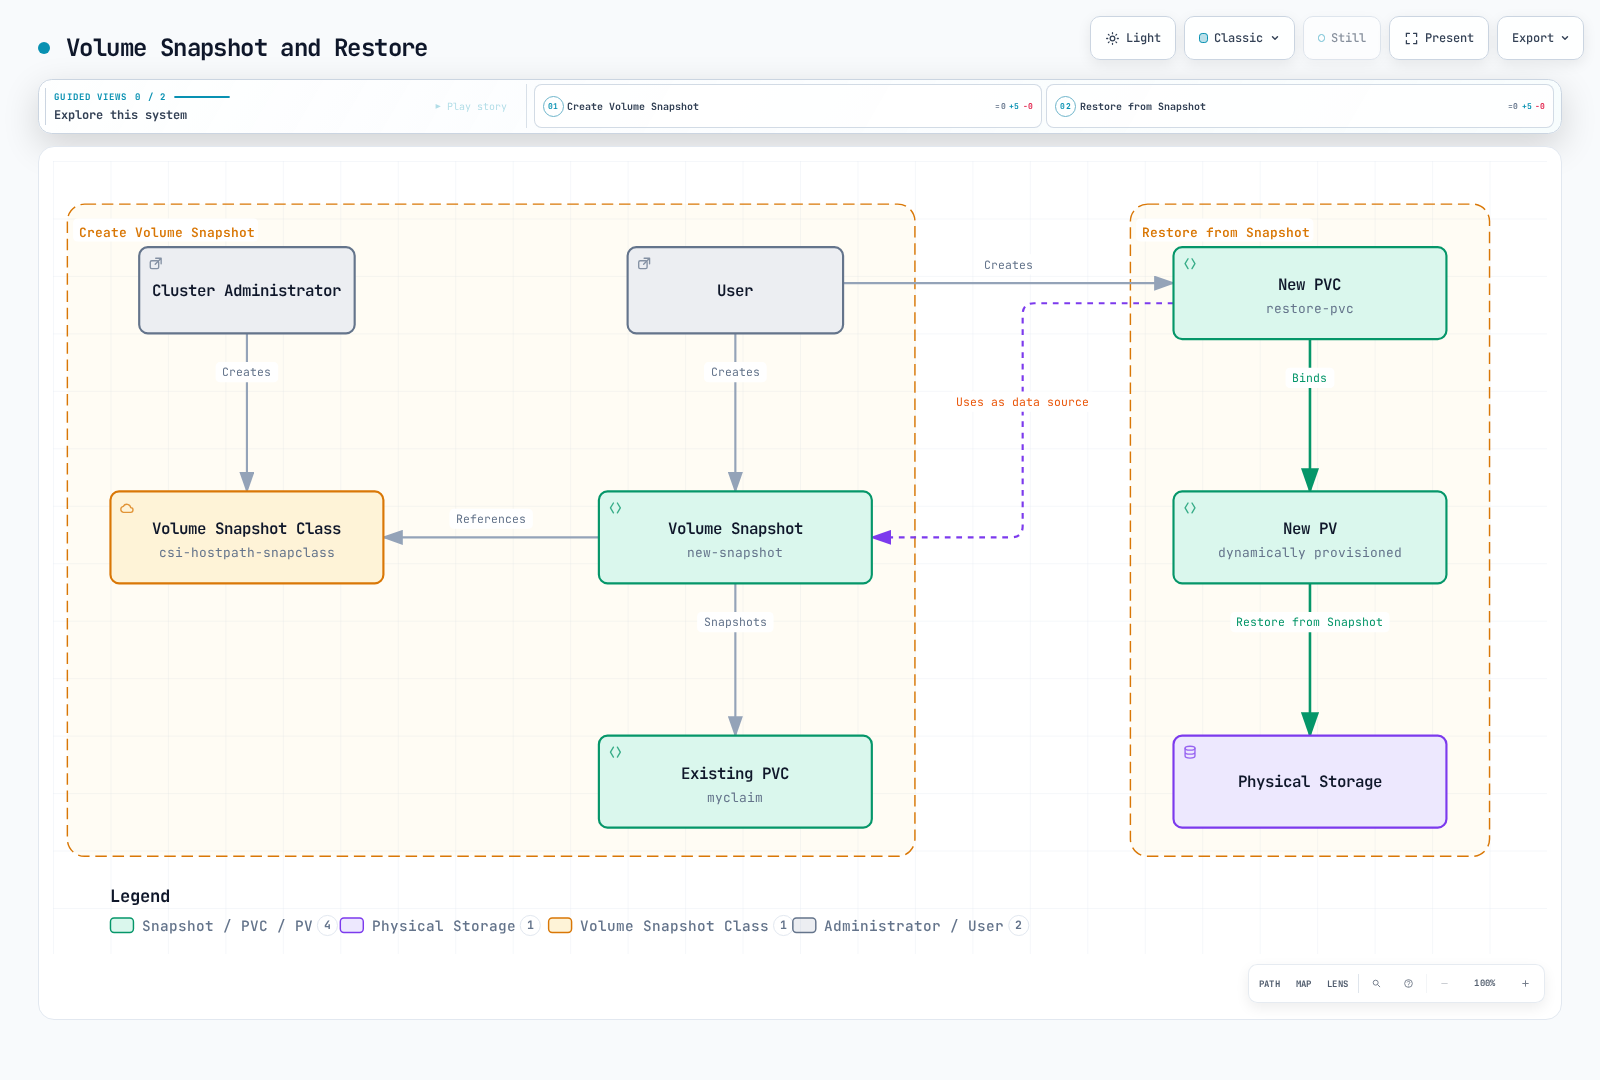Click Play story
Image resolution: width=1600 pixels, height=1080 pixels.
(471, 106)
